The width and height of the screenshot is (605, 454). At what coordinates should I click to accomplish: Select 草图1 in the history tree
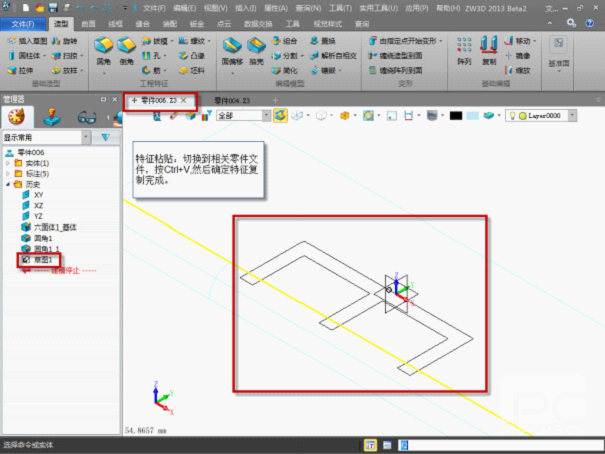pyautogui.click(x=45, y=259)
